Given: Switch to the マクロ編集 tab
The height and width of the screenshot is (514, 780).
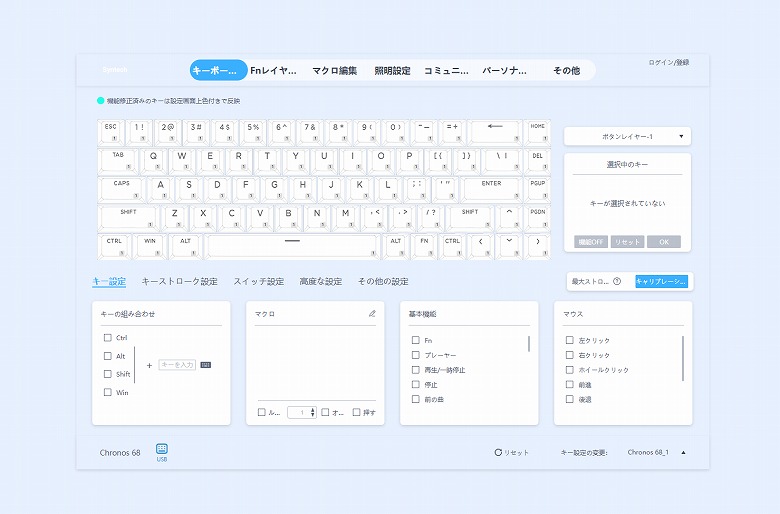Looking at the screenshot, I should (334, 71).
